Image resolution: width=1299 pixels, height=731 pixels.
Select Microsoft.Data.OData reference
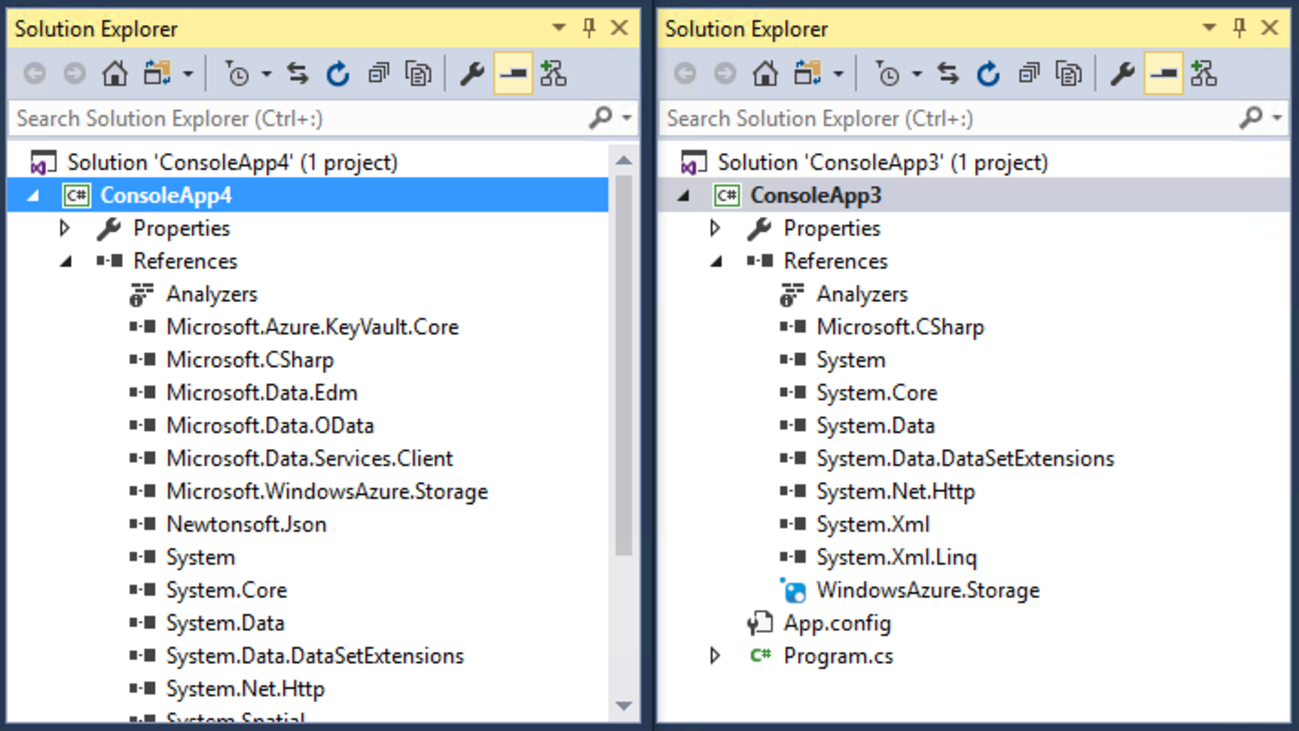(x=270, y=426)
